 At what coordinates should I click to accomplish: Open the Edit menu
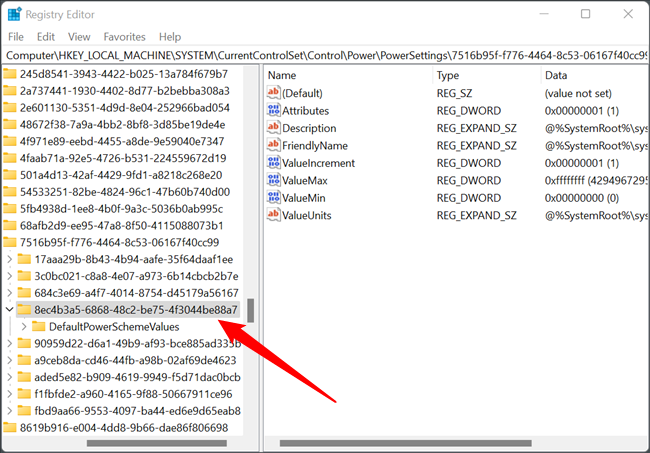[46, 37]
